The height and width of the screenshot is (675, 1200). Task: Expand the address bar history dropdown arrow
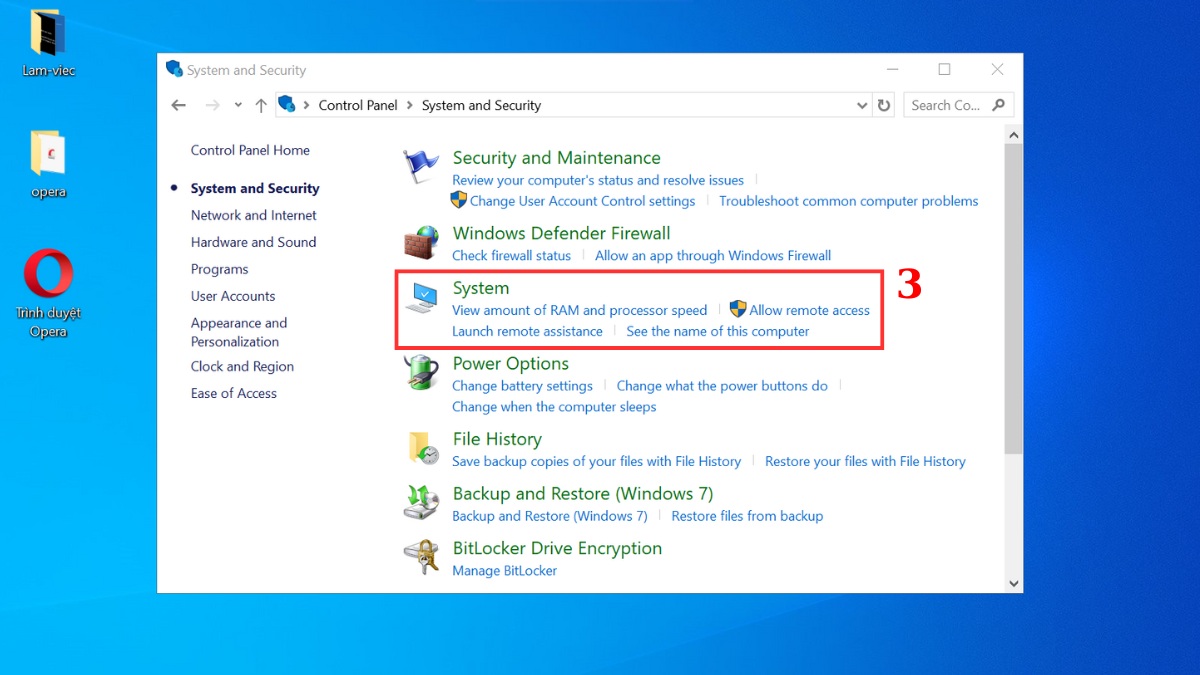coord(862,104)
